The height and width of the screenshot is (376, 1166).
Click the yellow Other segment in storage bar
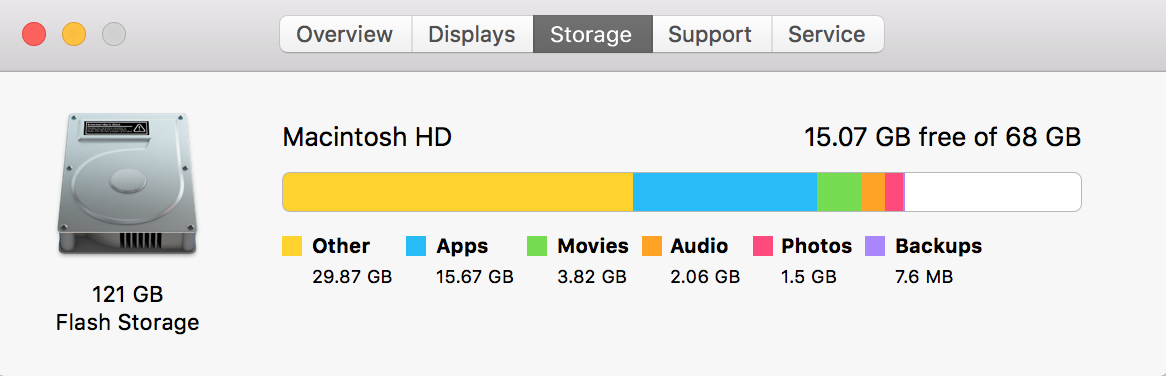coord(457,192)
